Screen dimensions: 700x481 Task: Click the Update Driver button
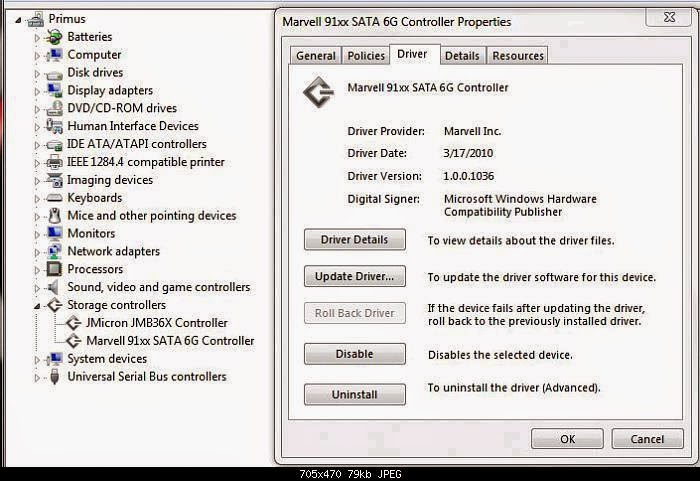tap(354, 276)
